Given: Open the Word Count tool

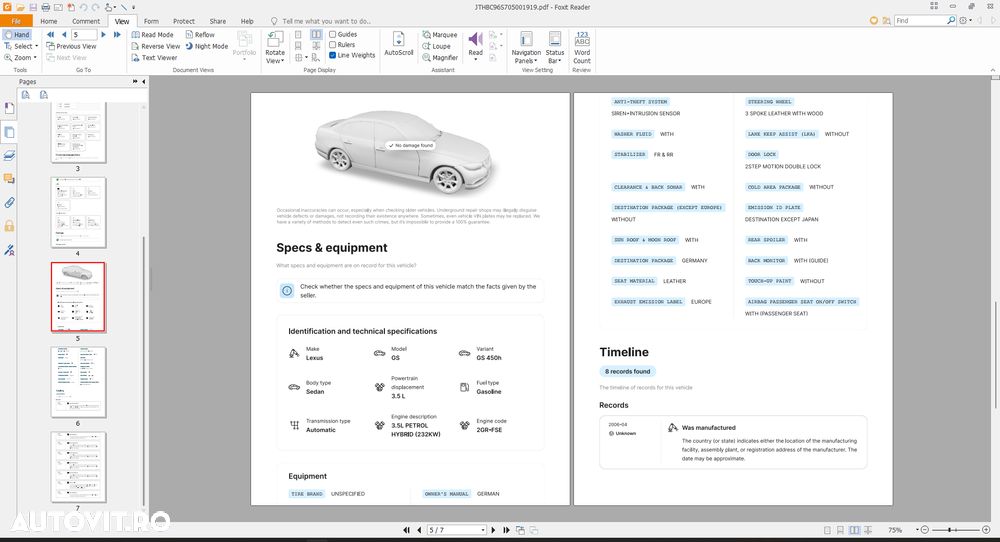Looking at the screenshot, I should [581, 47].
